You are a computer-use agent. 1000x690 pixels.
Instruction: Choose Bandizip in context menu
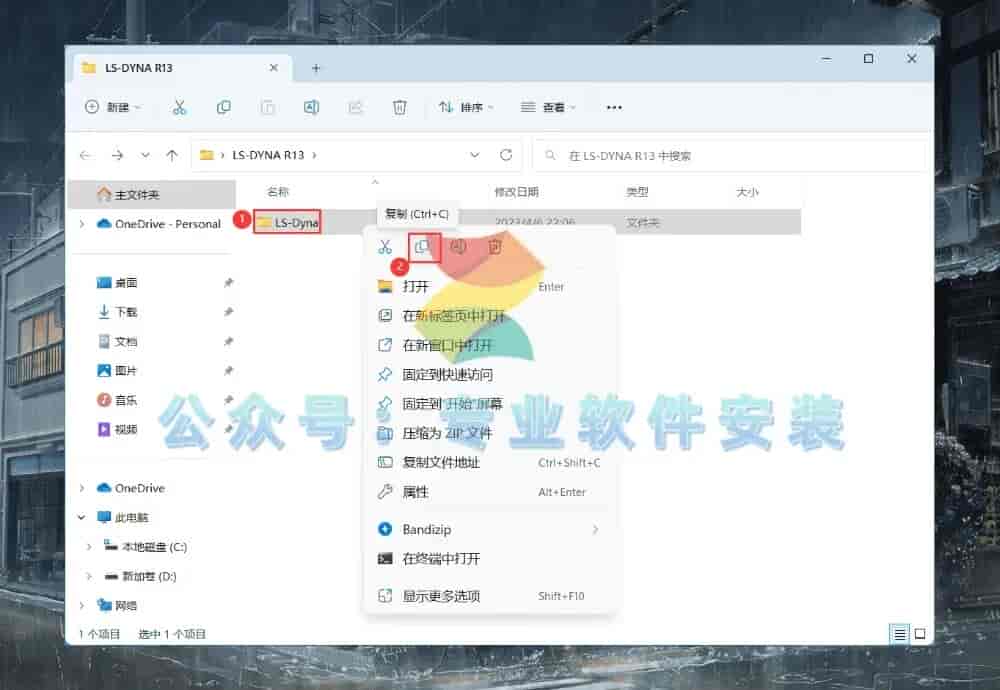click(x=489, y=529)
